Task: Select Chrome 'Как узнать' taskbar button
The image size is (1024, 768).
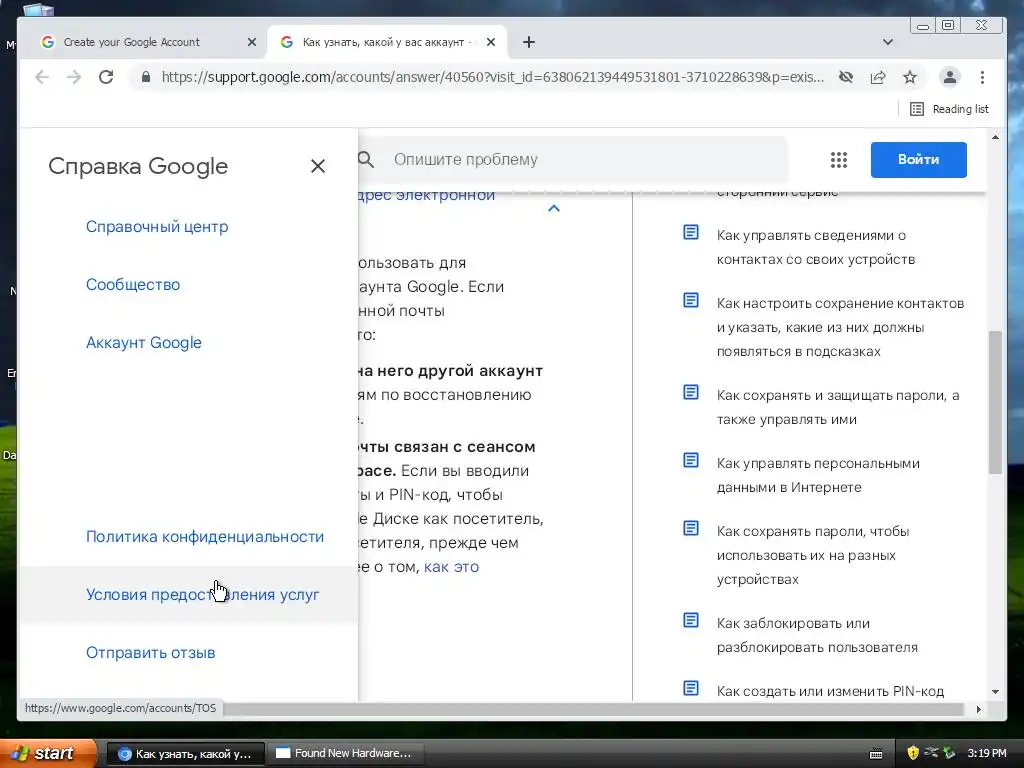Action: tap(185, 754)
